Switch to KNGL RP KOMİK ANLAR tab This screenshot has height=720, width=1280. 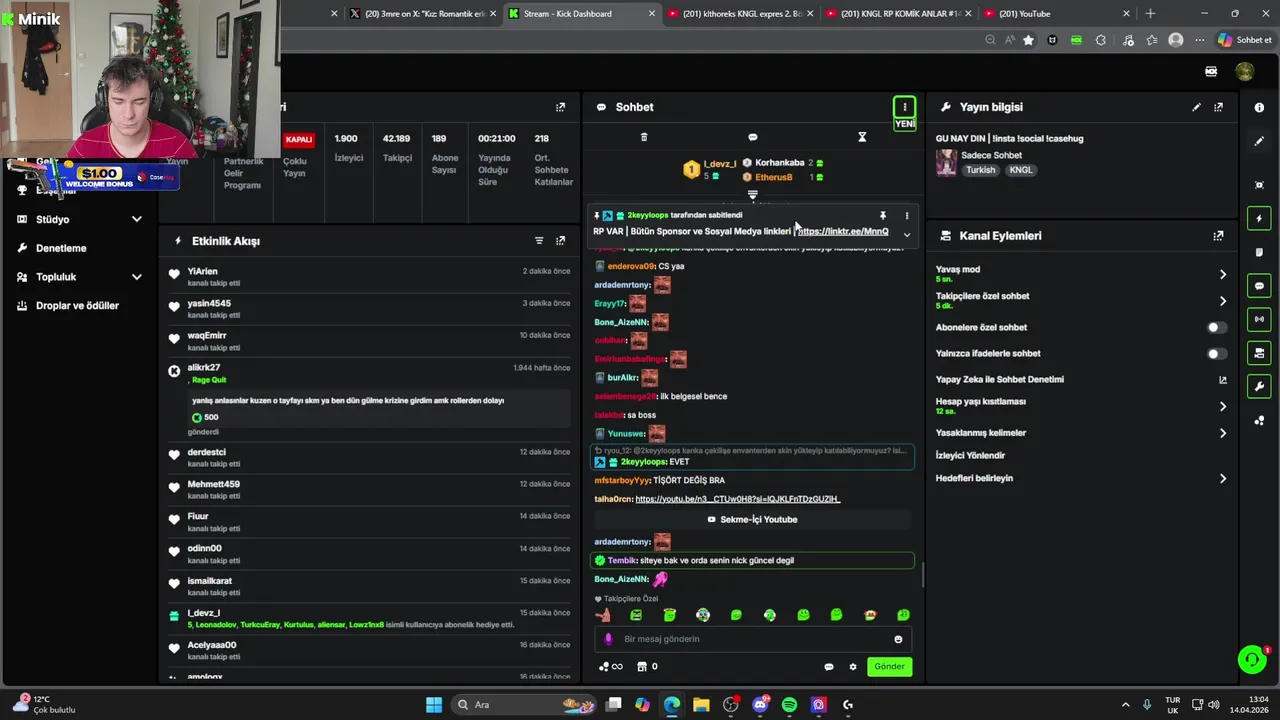[899, 14]
